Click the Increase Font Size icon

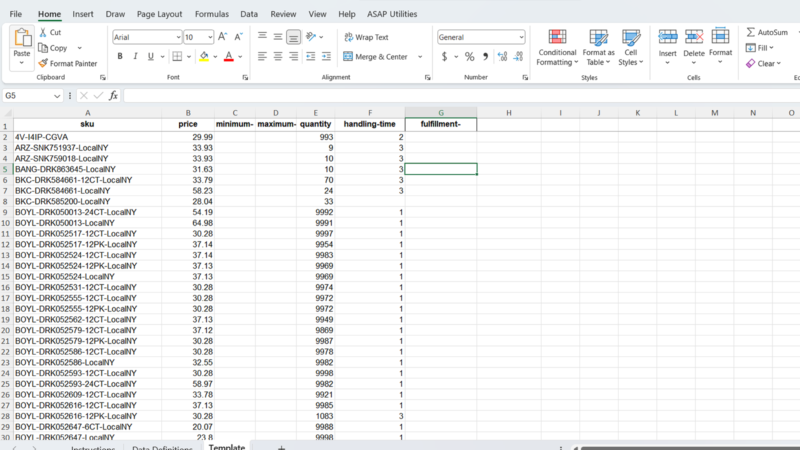coord(223,37)
